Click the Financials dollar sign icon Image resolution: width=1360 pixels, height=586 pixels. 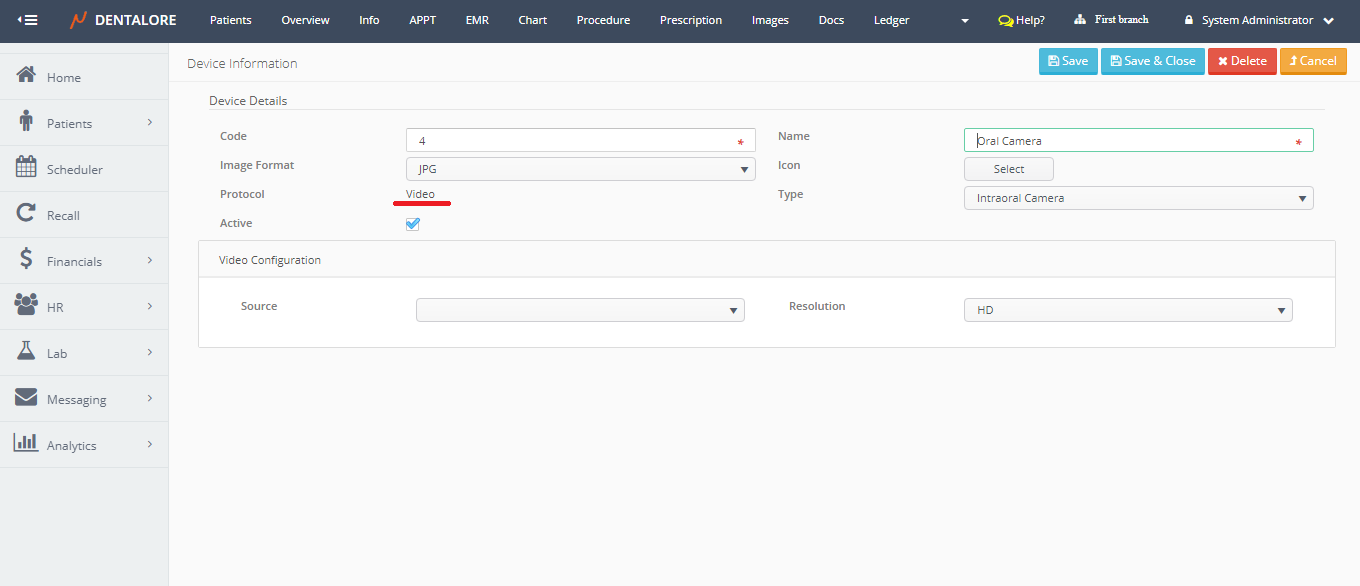(x=27, y=260)
